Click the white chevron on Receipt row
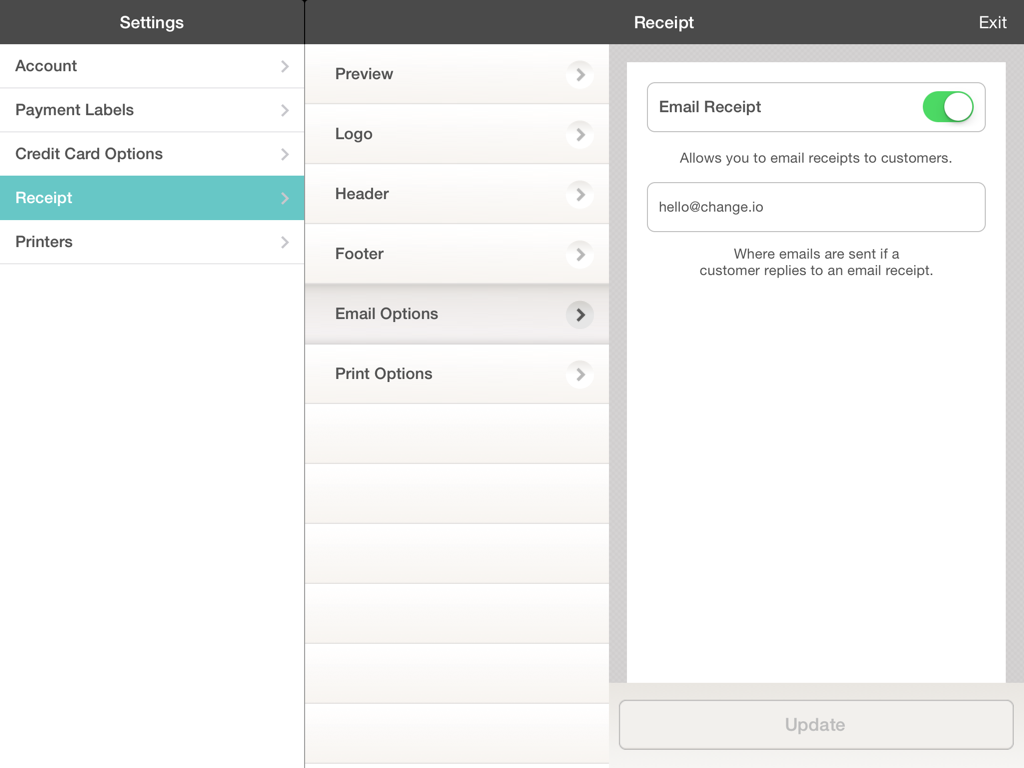1024x768 pixels. tap(285, 198)
